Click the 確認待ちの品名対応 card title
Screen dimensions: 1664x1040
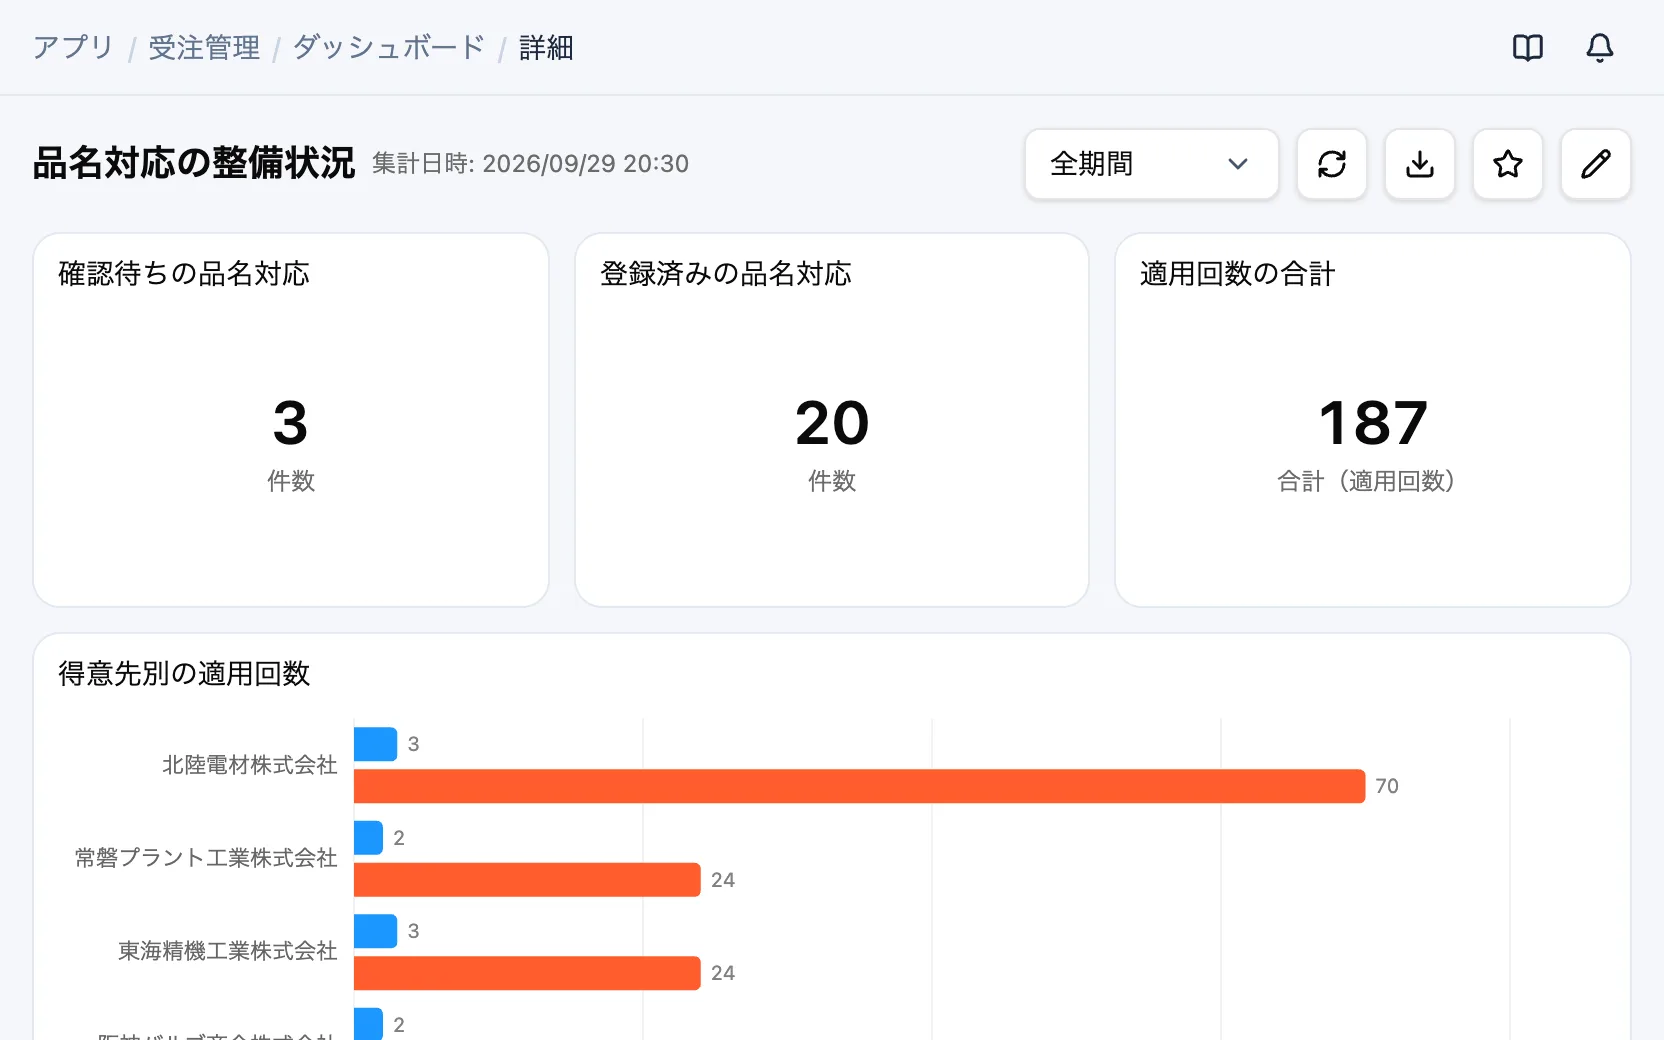(184, 273)
